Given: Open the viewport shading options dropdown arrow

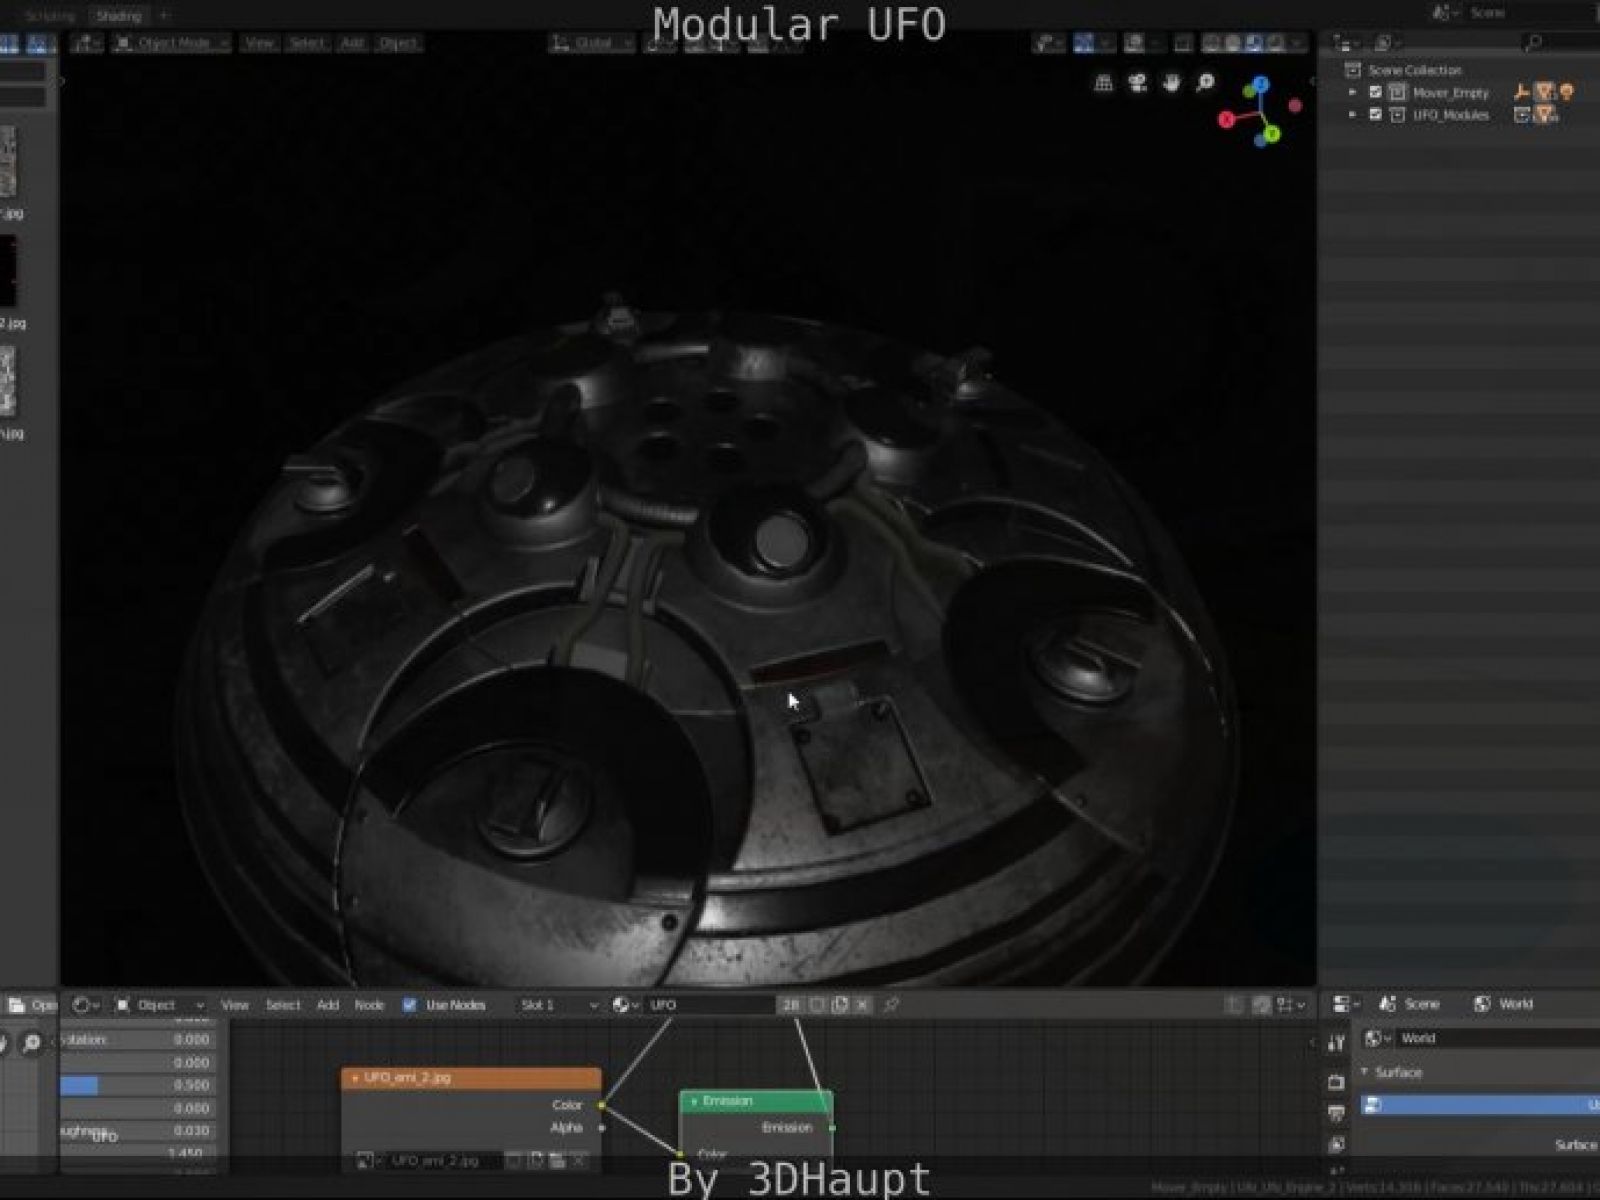Looking at the screenshot, I should point(1298,43).
